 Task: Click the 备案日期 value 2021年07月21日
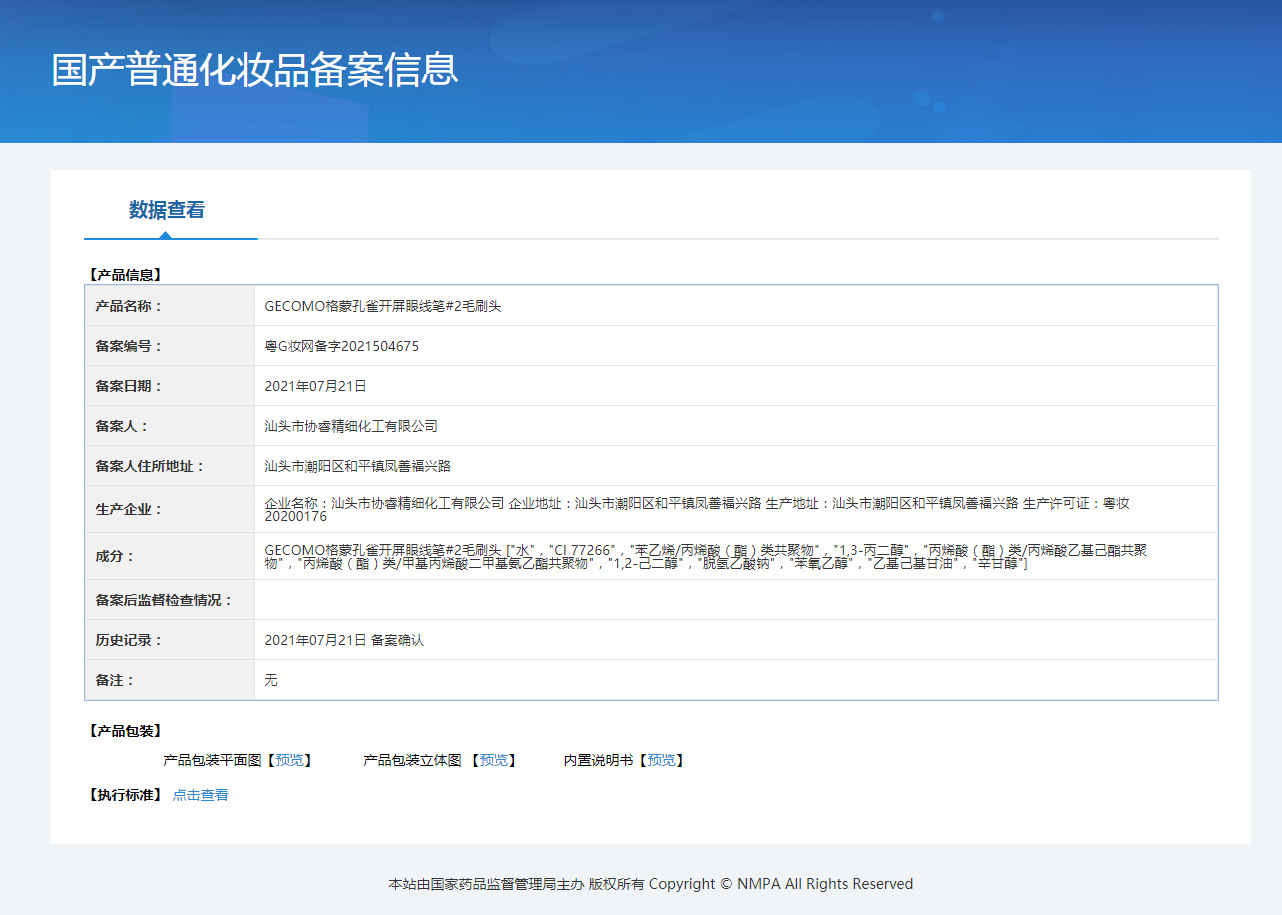315,386
